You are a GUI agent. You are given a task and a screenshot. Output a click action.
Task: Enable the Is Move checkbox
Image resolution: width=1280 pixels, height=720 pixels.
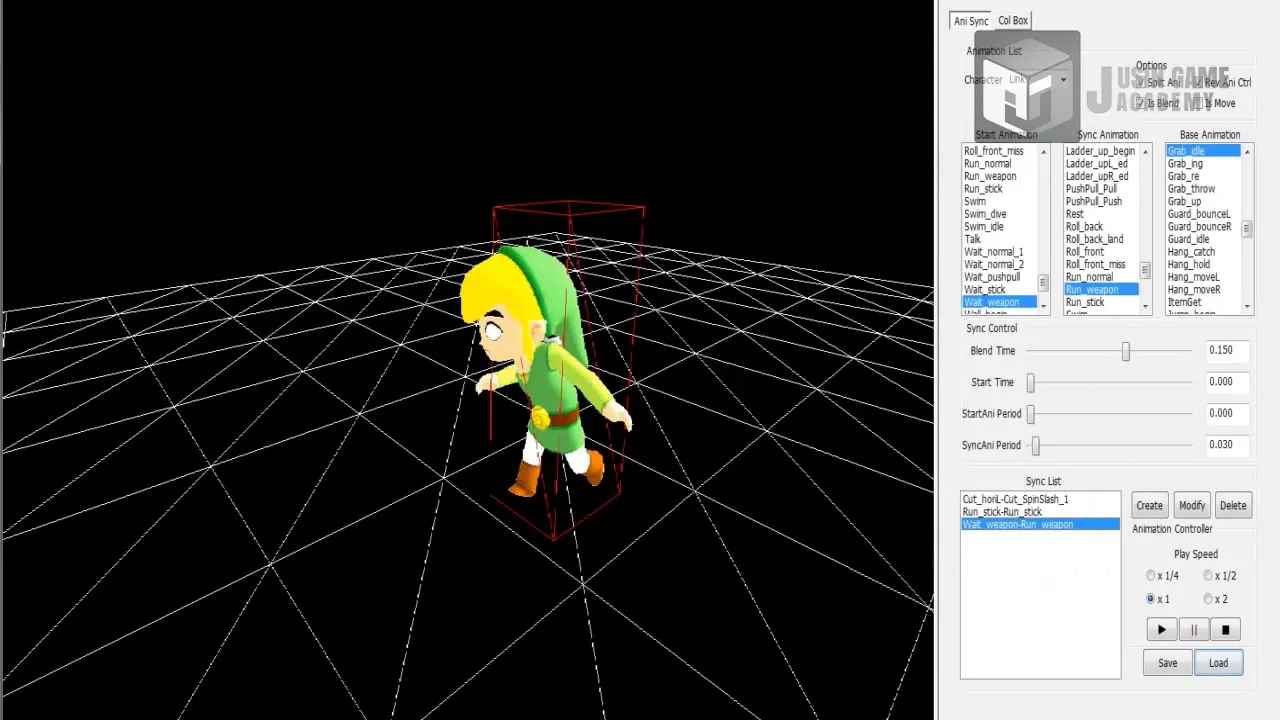coord(1198,103)
